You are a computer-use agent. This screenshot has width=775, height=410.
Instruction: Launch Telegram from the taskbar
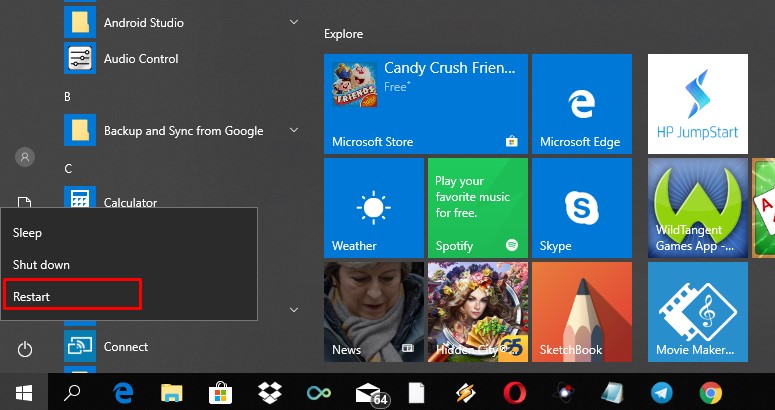tap(661, 393)
